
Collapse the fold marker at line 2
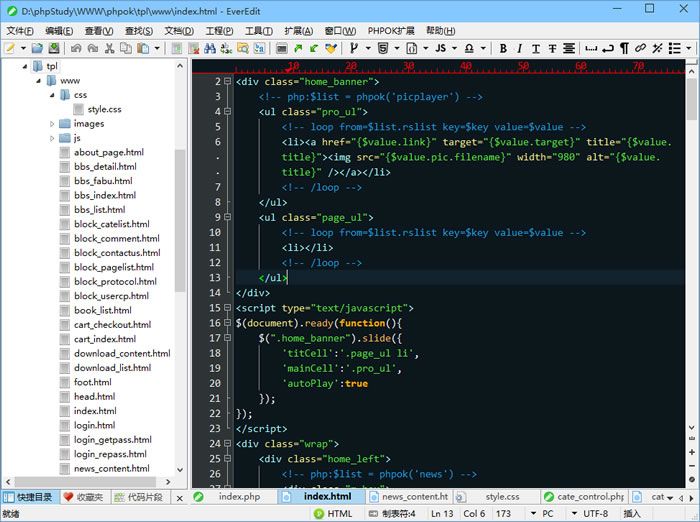(x=228, y=82)
